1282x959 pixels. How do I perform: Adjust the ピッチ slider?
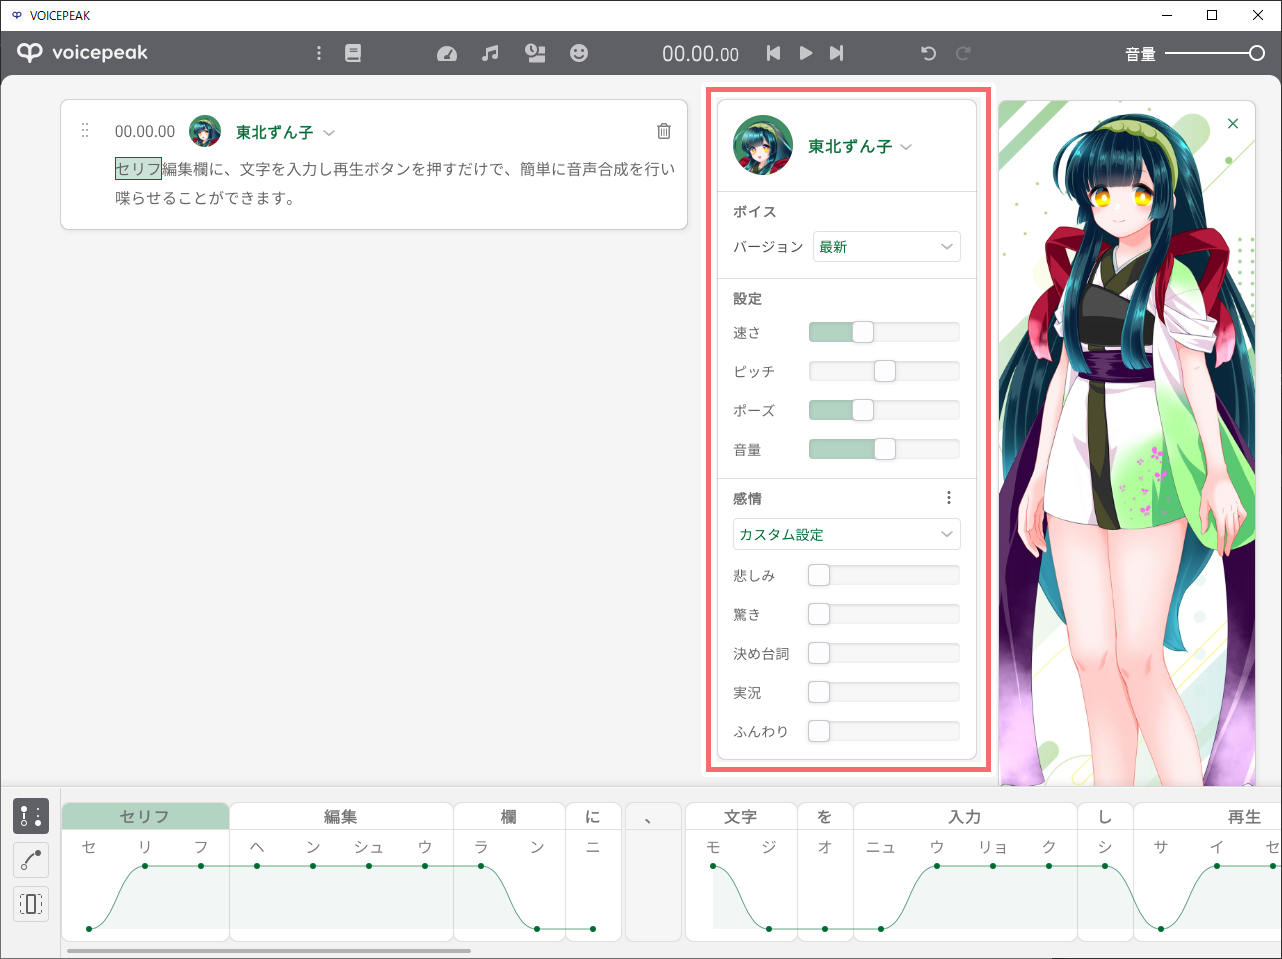coord(884,371)
